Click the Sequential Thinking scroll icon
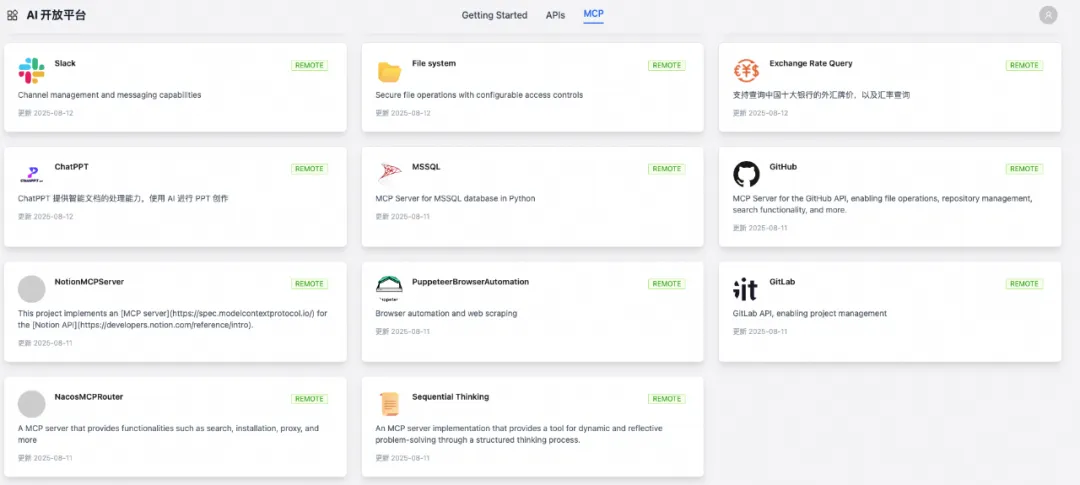 [x=389, y=404]
